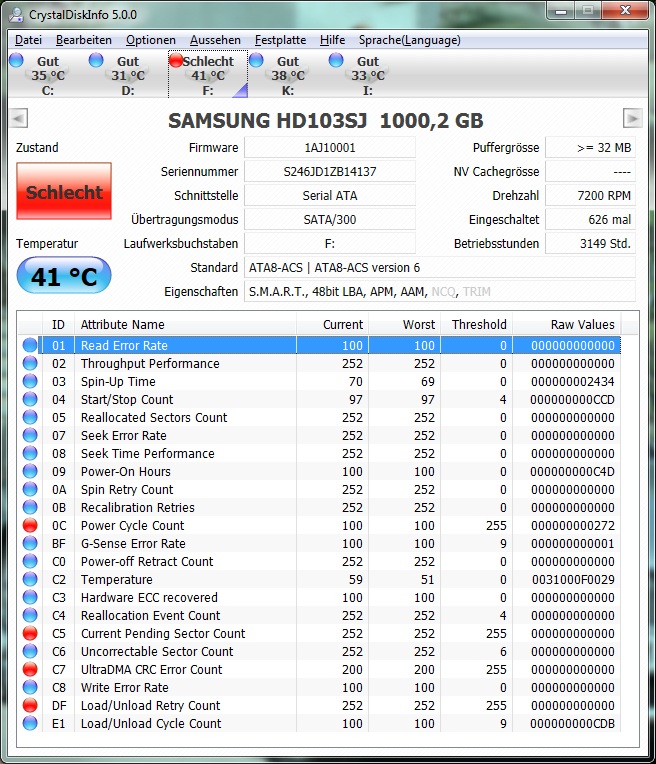Open the Optionen menu
This screenshot has width=656, height=764.
click(151, 40)
